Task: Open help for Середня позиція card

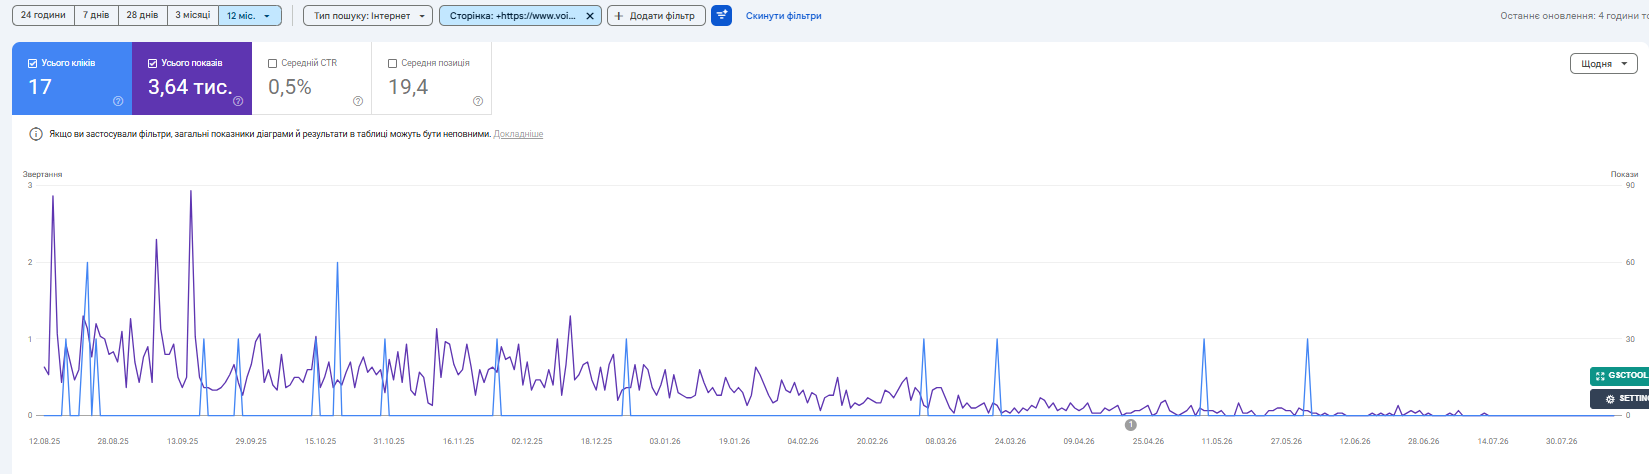Action: point(478,101)
